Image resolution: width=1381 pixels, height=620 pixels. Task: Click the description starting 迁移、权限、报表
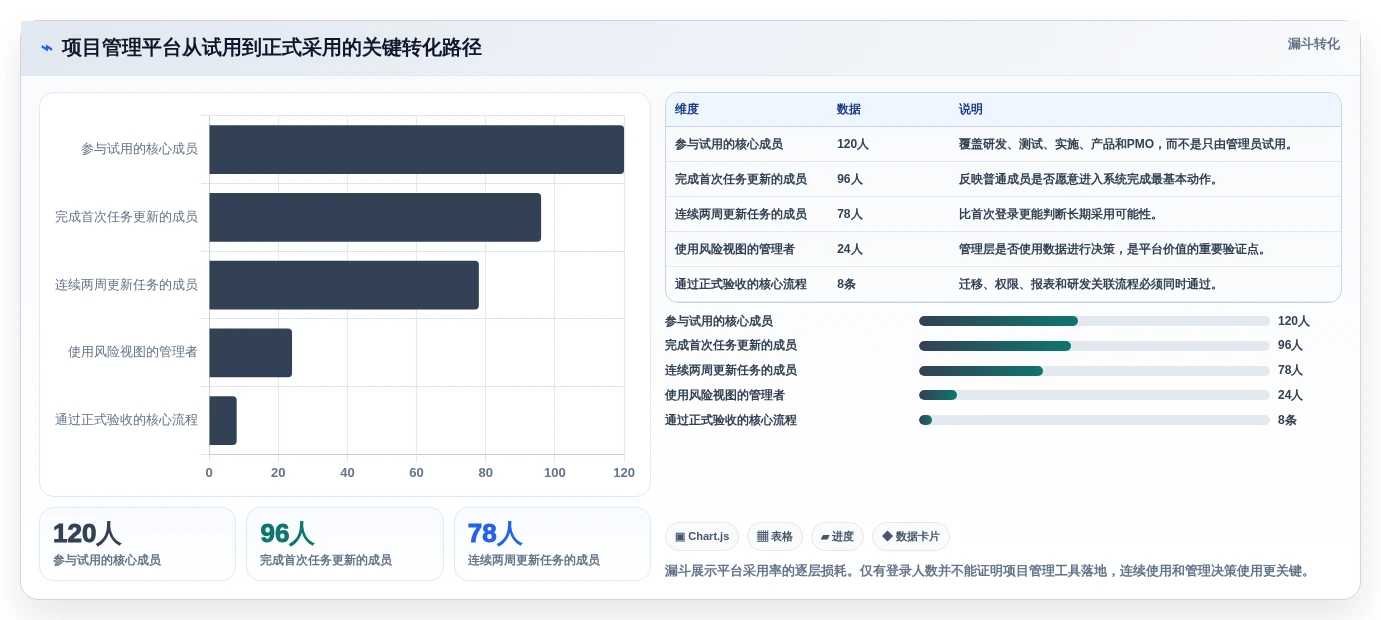coord(1090,284)
